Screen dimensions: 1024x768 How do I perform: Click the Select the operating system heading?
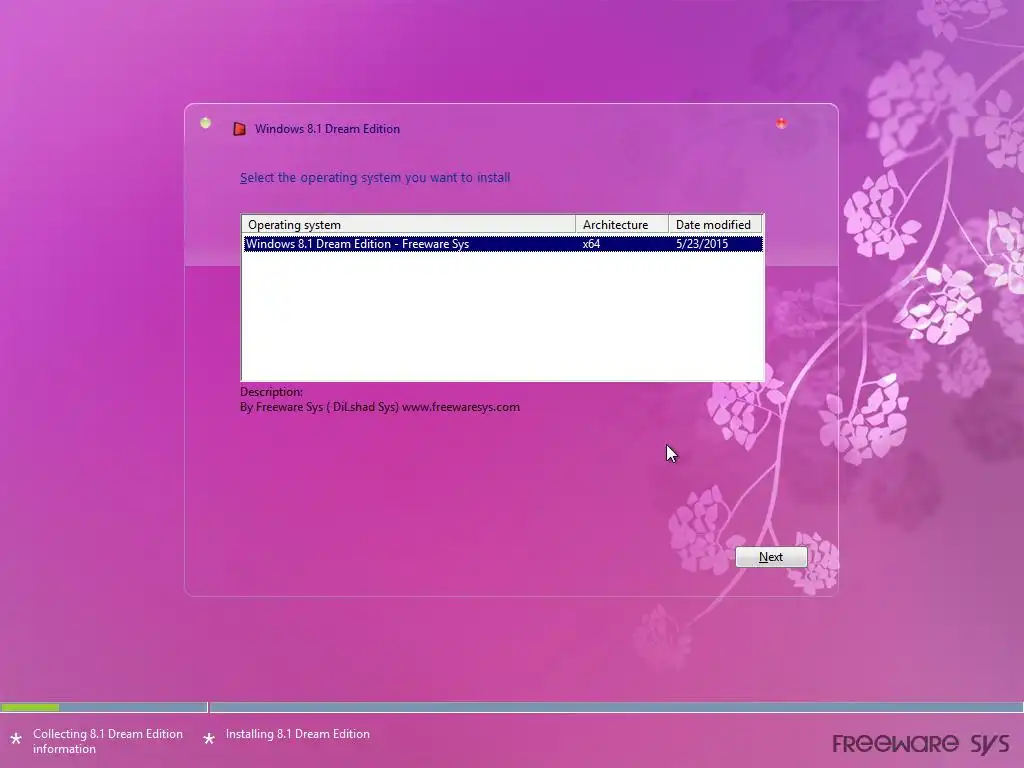(x=375, y=178)
